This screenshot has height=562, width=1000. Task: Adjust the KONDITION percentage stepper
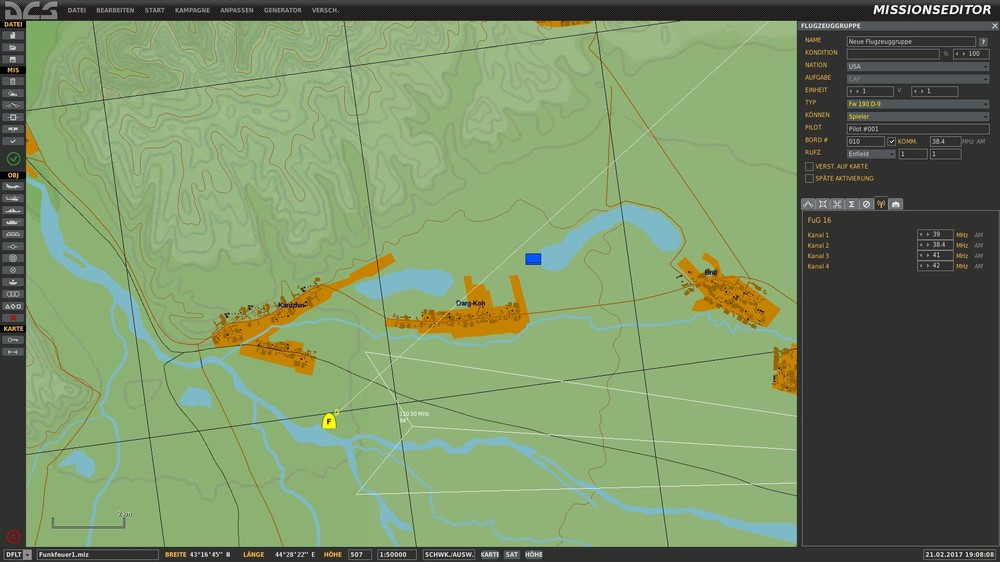pos(971,54)
